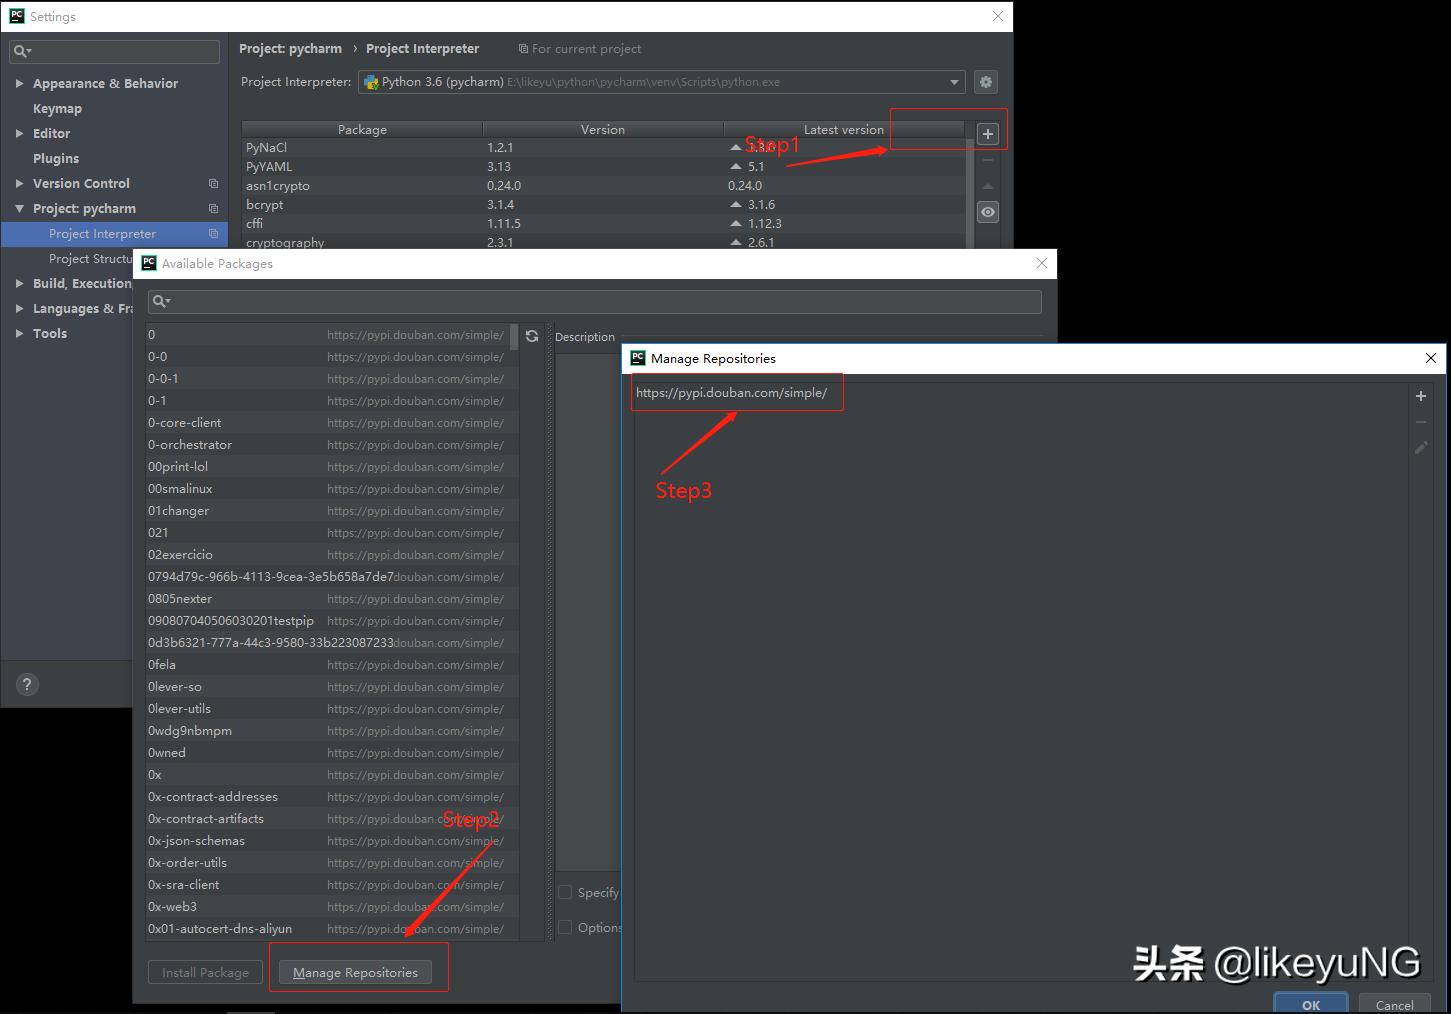Click the Install Package button
Image resolution: width=1451 pixels, height=1014 pixels.
pos(206,972)
